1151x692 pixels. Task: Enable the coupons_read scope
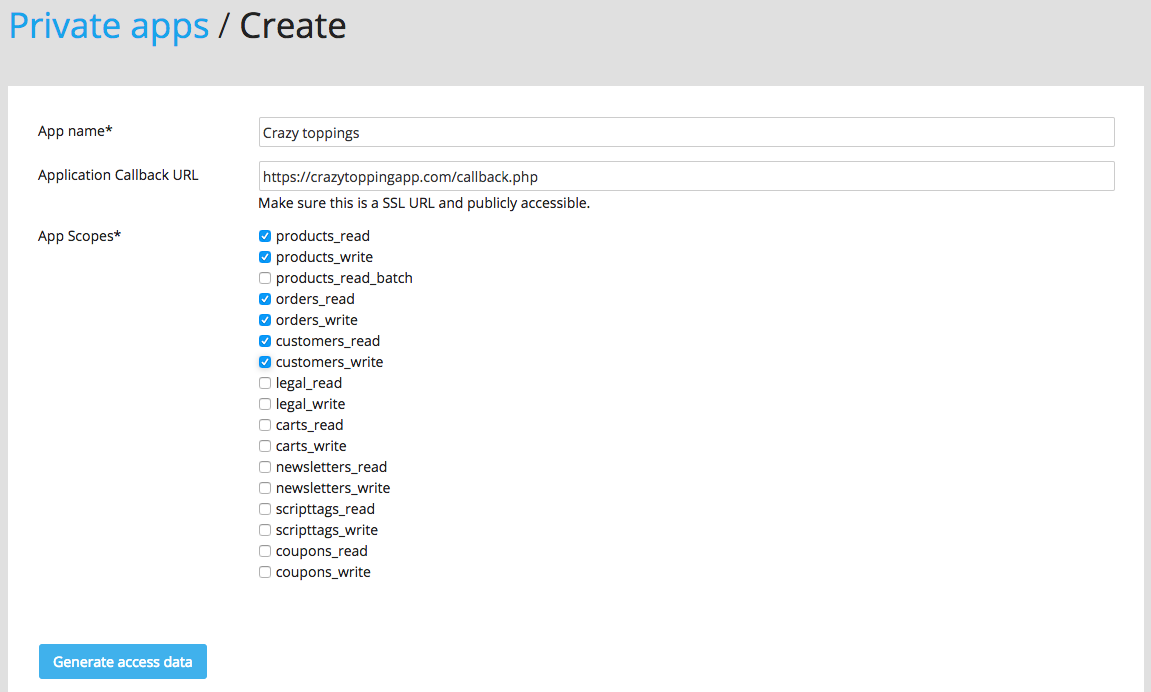click(265, 551)
